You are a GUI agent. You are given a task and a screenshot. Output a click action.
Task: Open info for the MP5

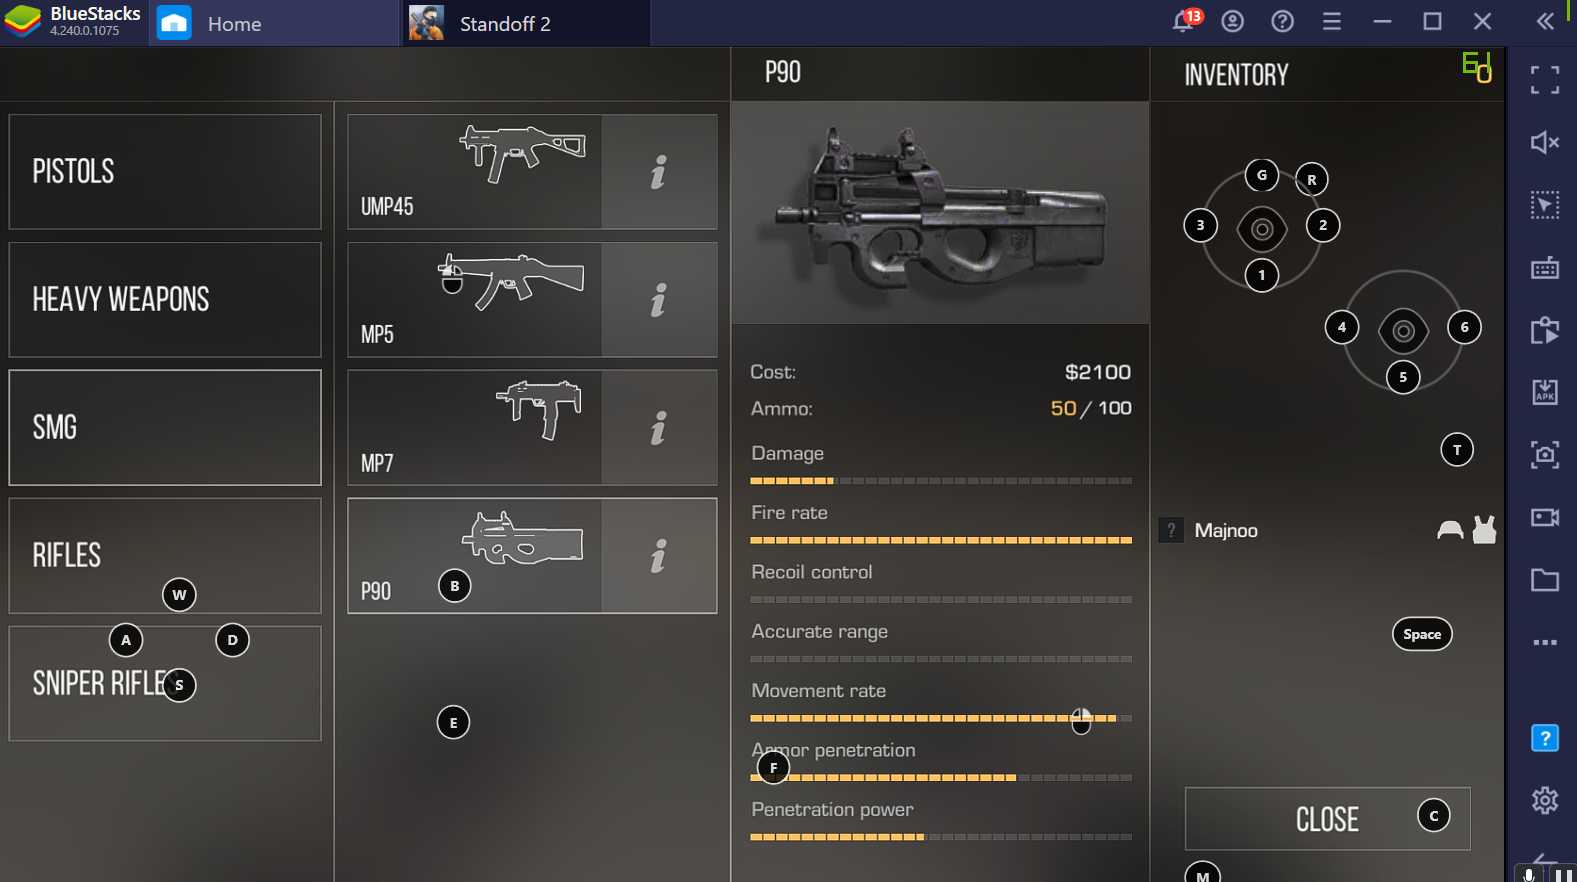coord(659,300)
